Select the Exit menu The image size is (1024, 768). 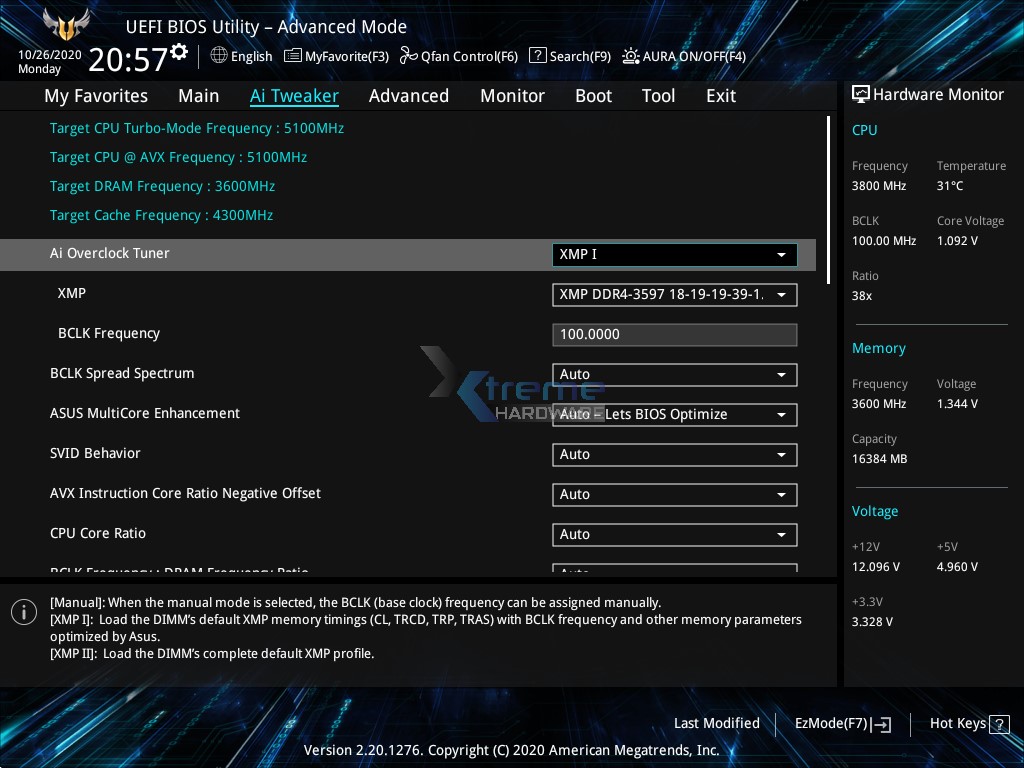coord(720,95)
